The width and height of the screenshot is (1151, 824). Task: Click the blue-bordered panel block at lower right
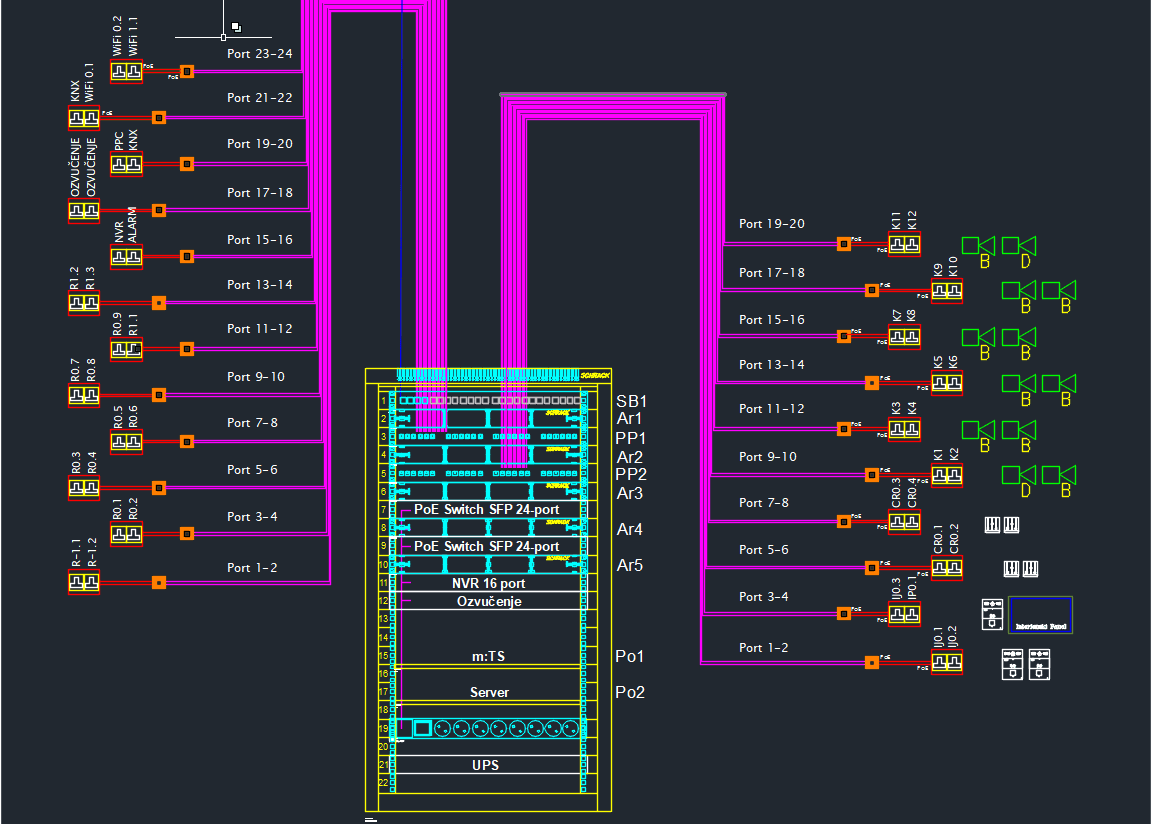click(x=1040, y=614)
